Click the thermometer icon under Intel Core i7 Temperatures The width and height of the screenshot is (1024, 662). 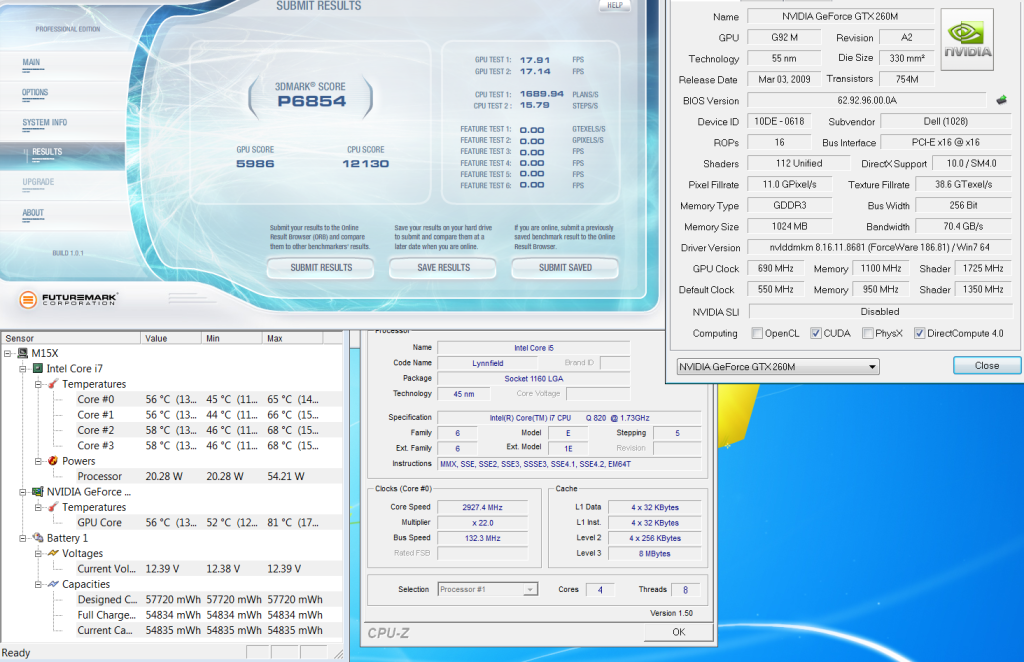[54, 384]
